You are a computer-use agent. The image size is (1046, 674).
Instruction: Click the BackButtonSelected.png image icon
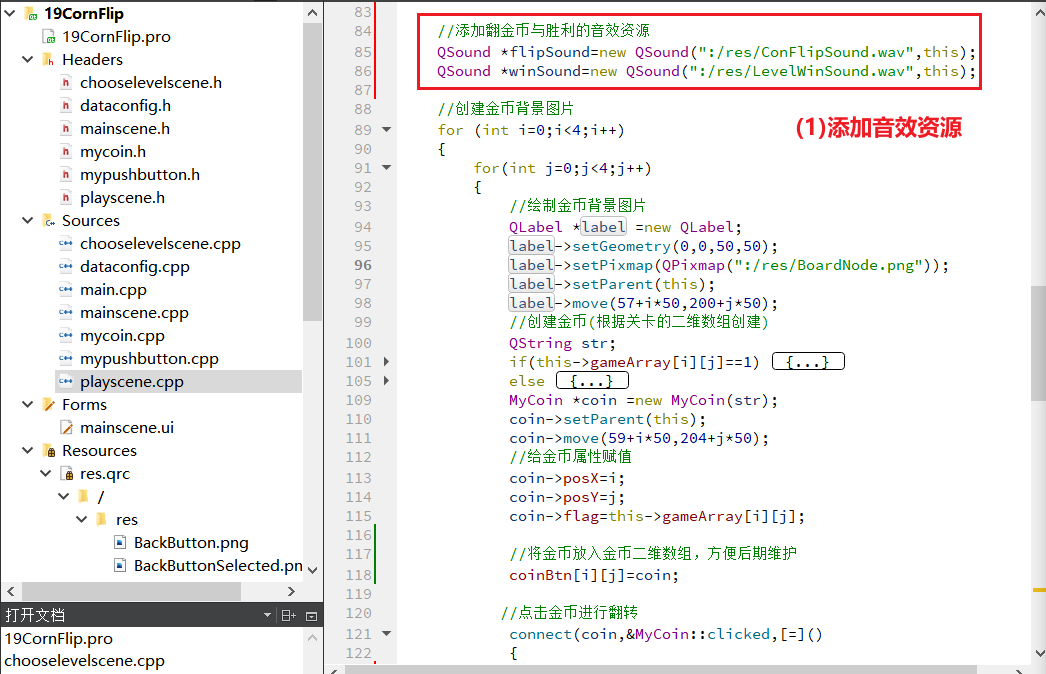(x=120, y=565)
